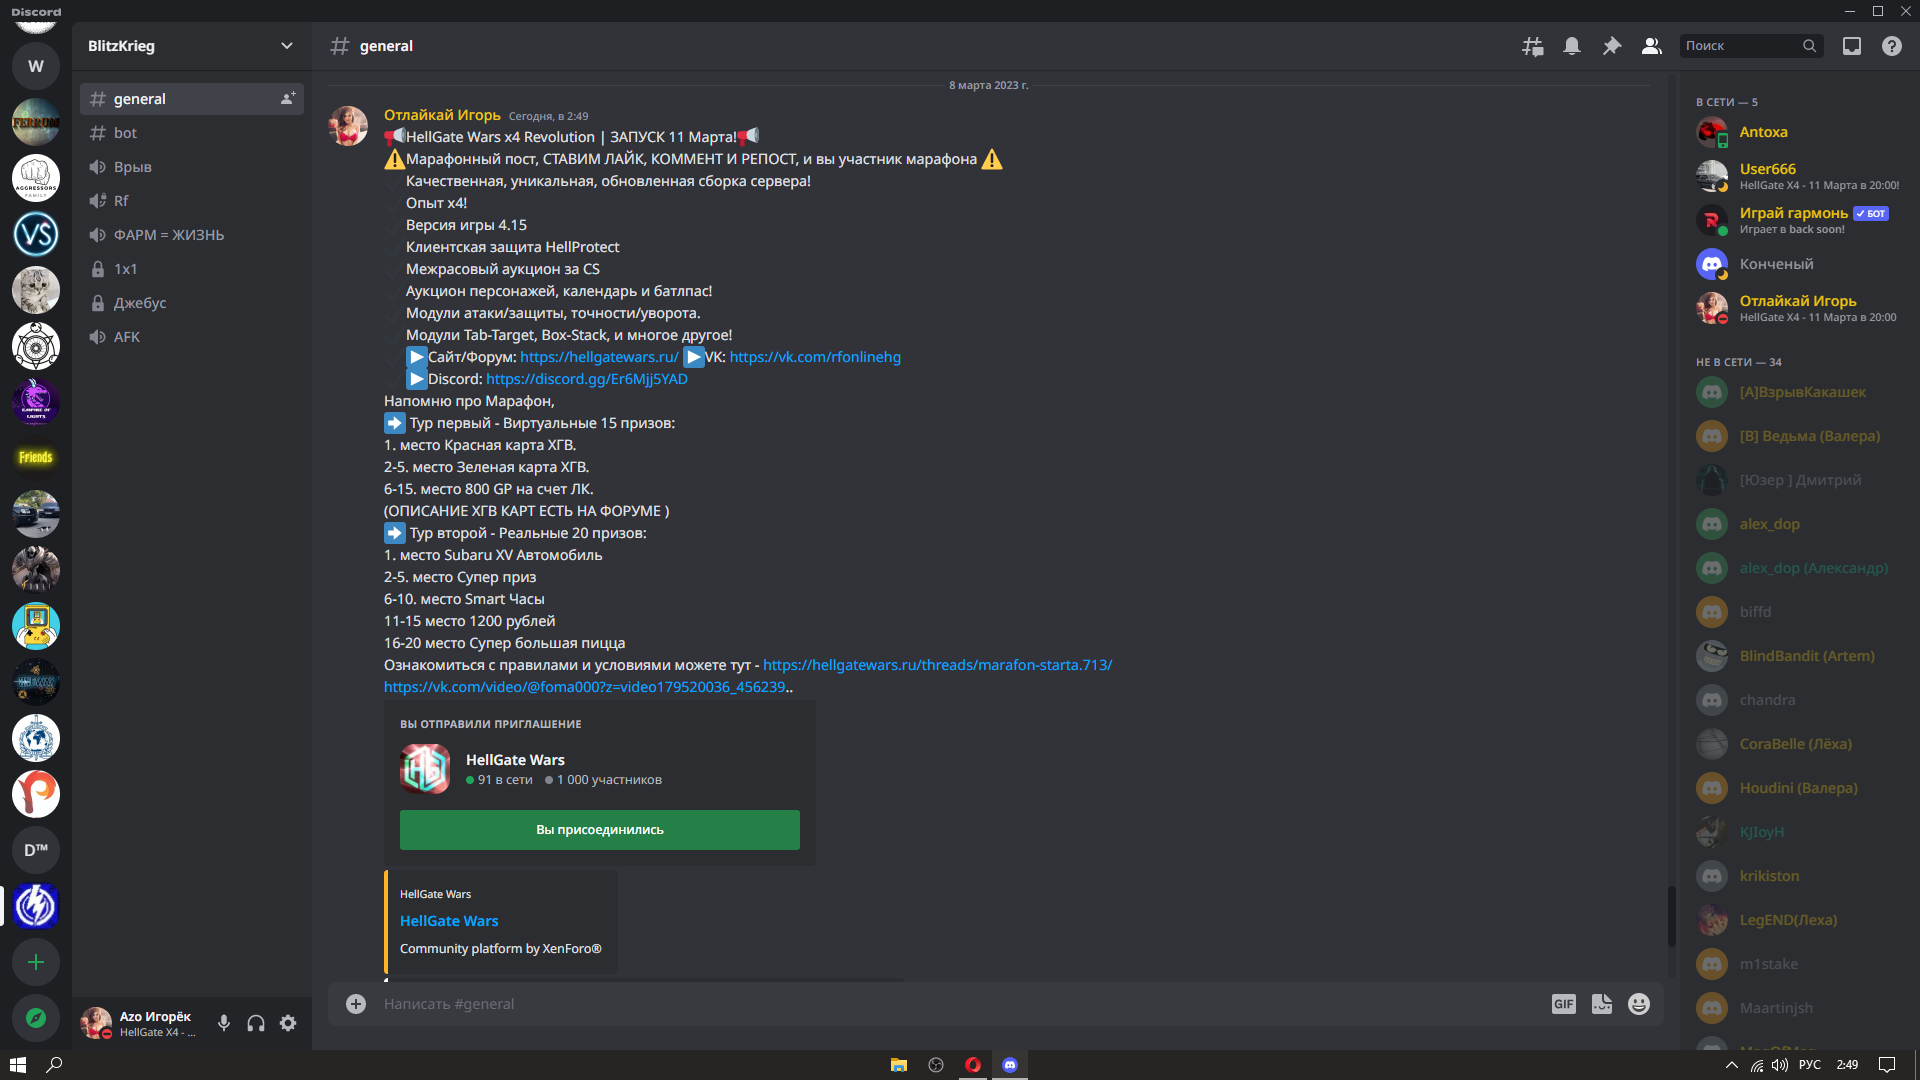Show pinned messages

1612,46
